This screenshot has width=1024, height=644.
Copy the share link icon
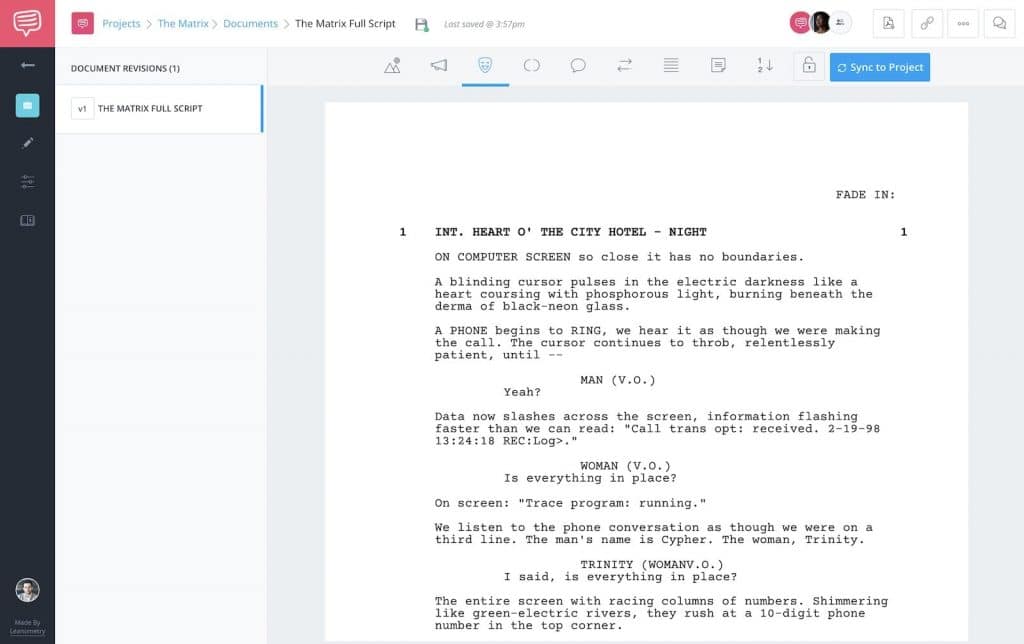pos(927,22)
